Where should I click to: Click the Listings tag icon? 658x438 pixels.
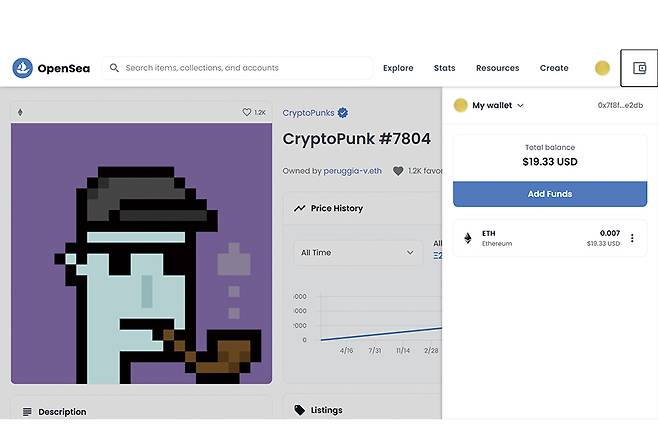(300, 410)
